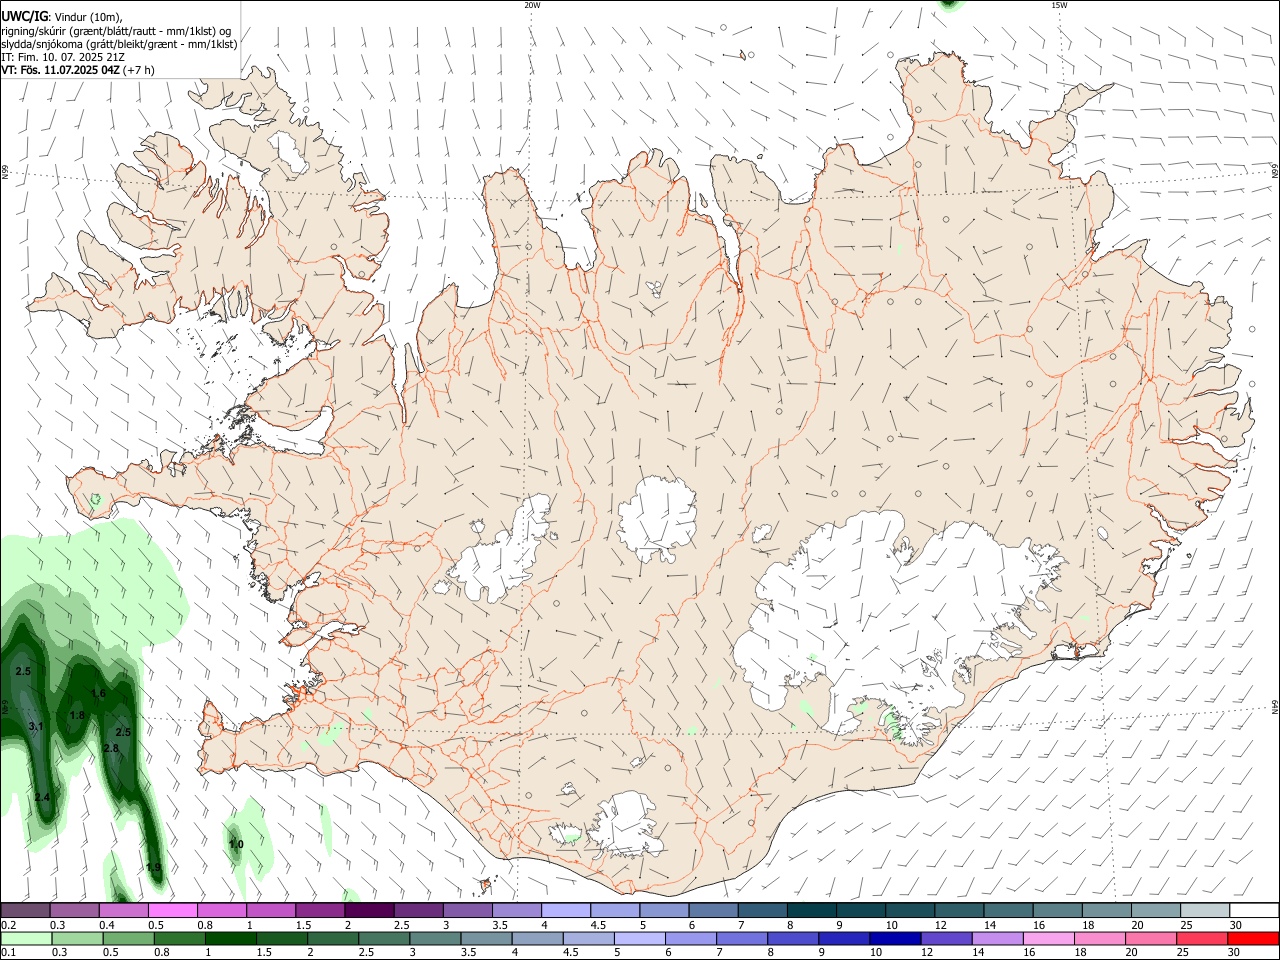
Task: Click the 'rigning/skúrir' legend description line
Action: pos(117,30)
